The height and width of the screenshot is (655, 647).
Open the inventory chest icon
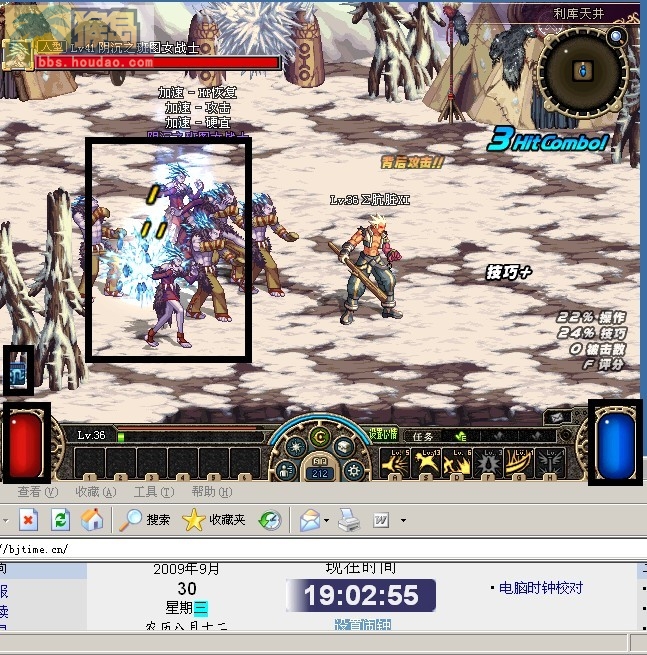(344, 447)
